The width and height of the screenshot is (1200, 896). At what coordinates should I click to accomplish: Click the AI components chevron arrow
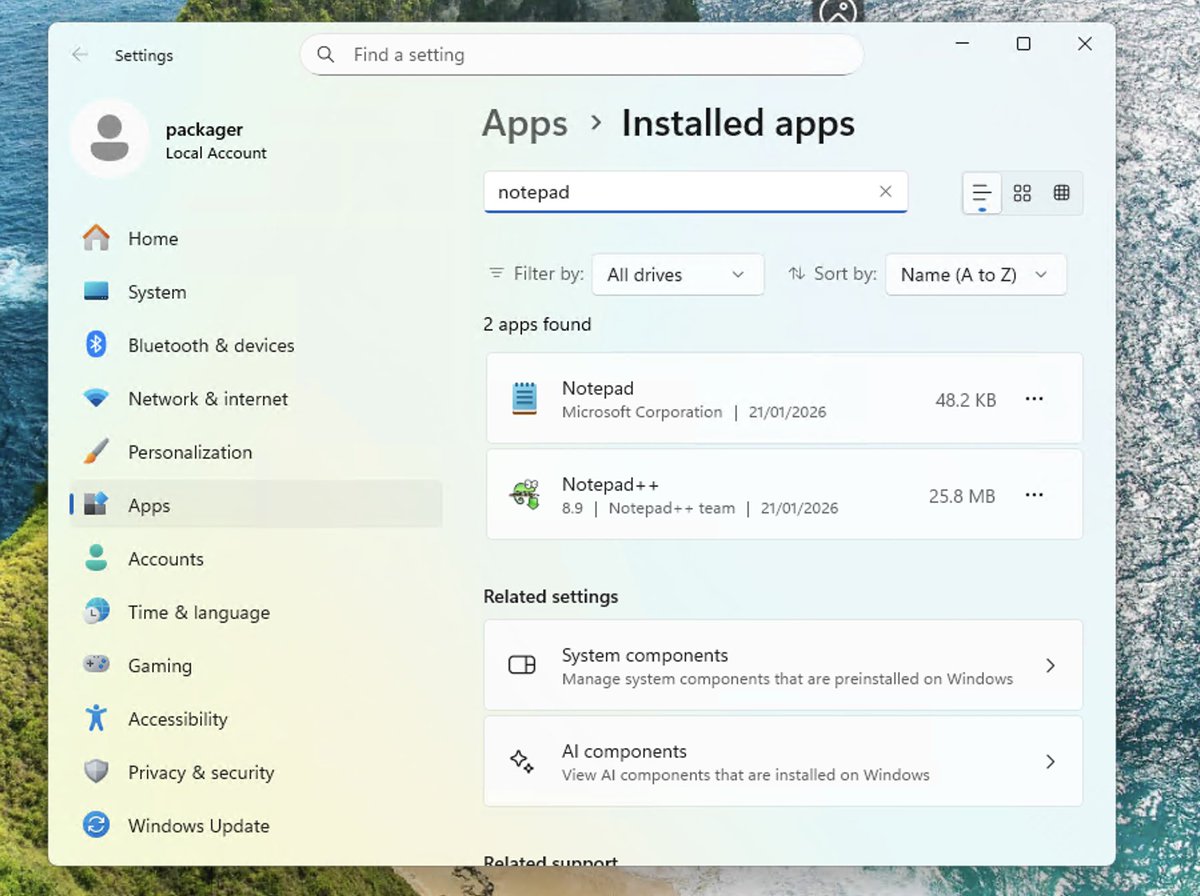click(x=1050, y=761)
